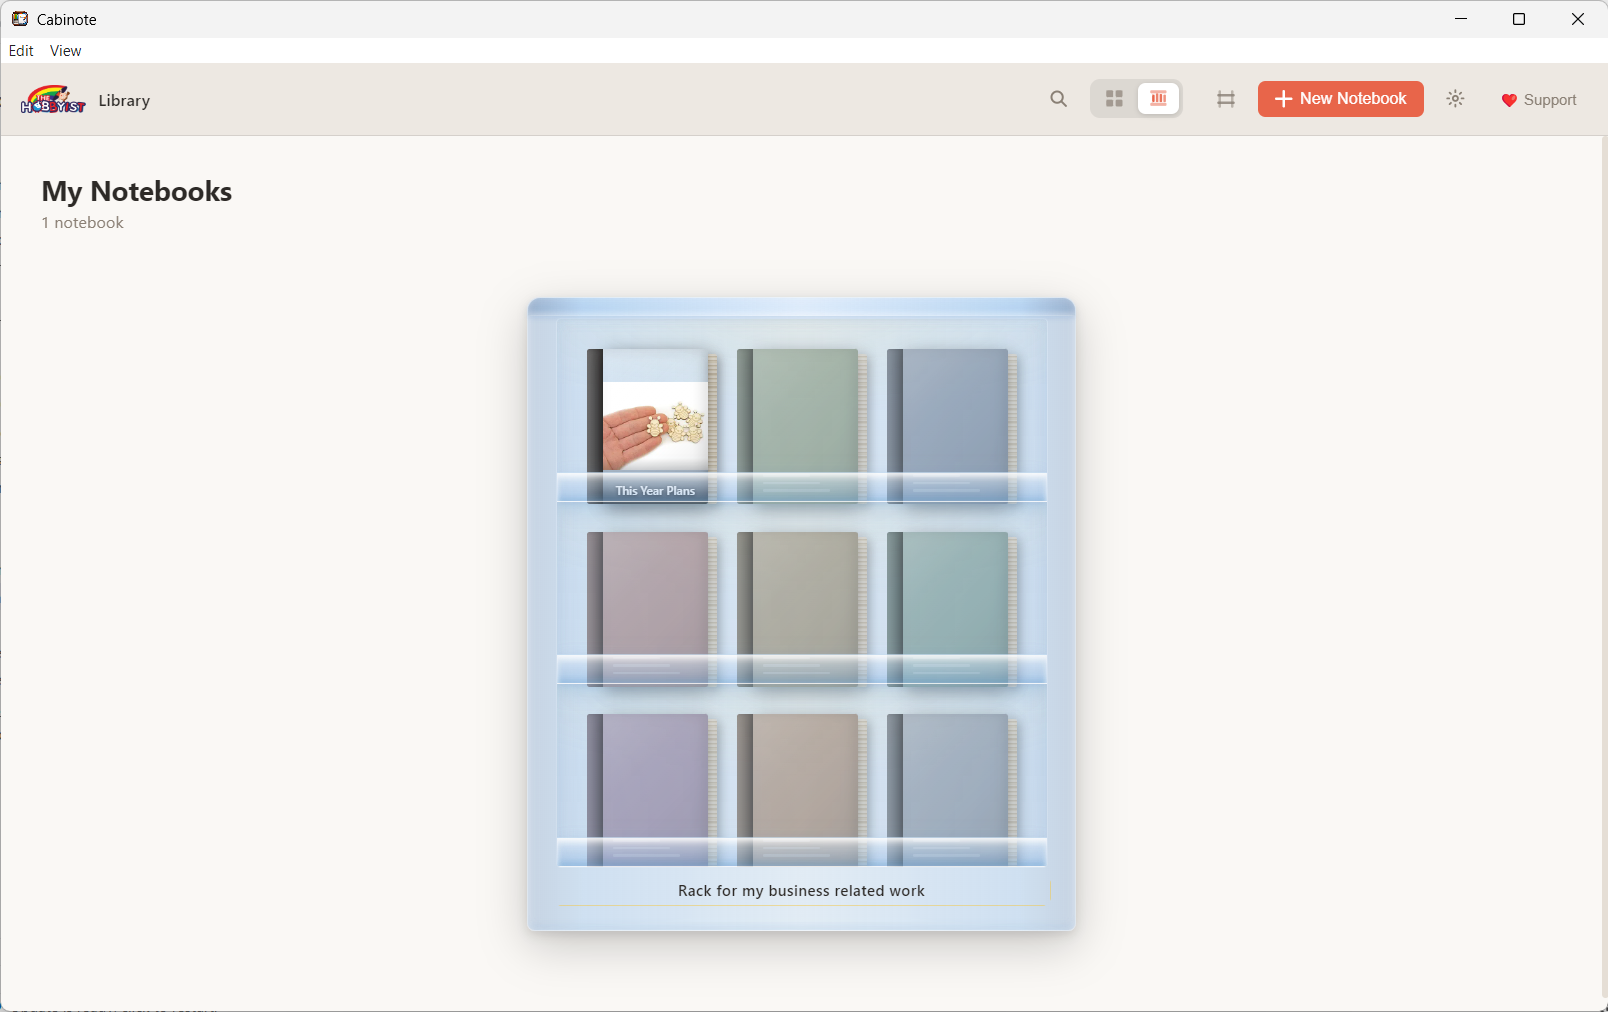Click the heart icon next to Support

click(x=1508, y=100)
